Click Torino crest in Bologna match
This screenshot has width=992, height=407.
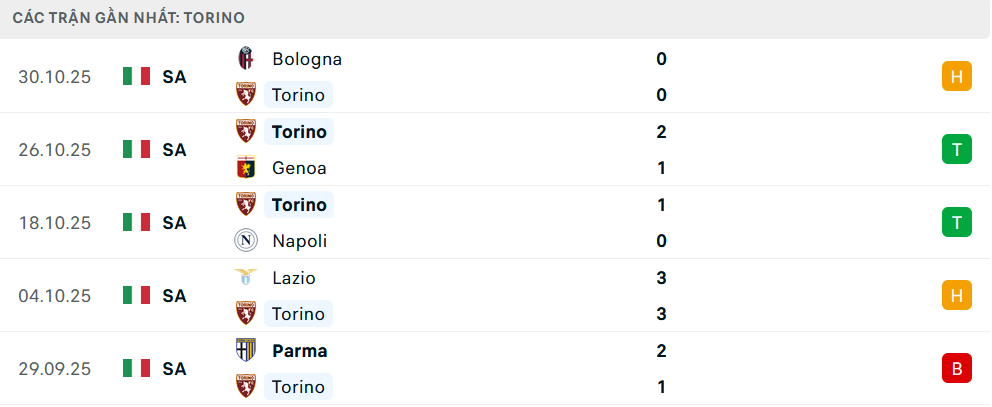[x=245, y=95]
